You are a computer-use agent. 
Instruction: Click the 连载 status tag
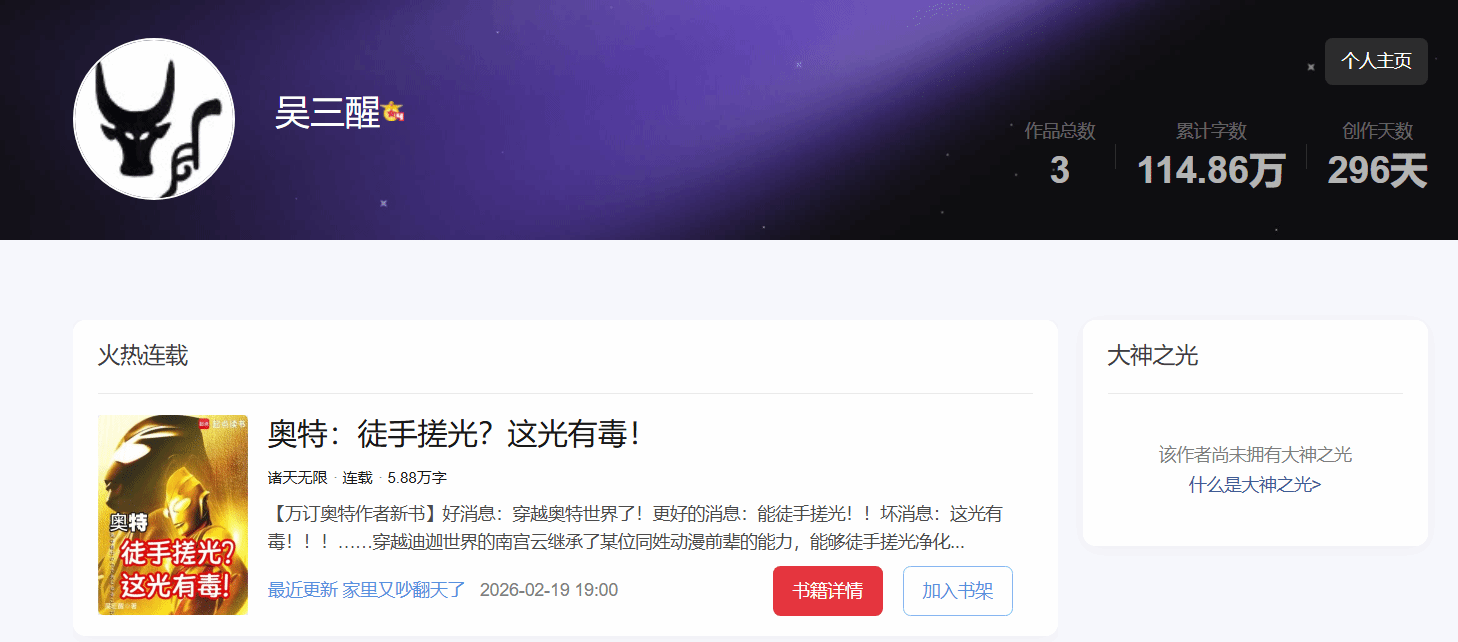(357, 478)
